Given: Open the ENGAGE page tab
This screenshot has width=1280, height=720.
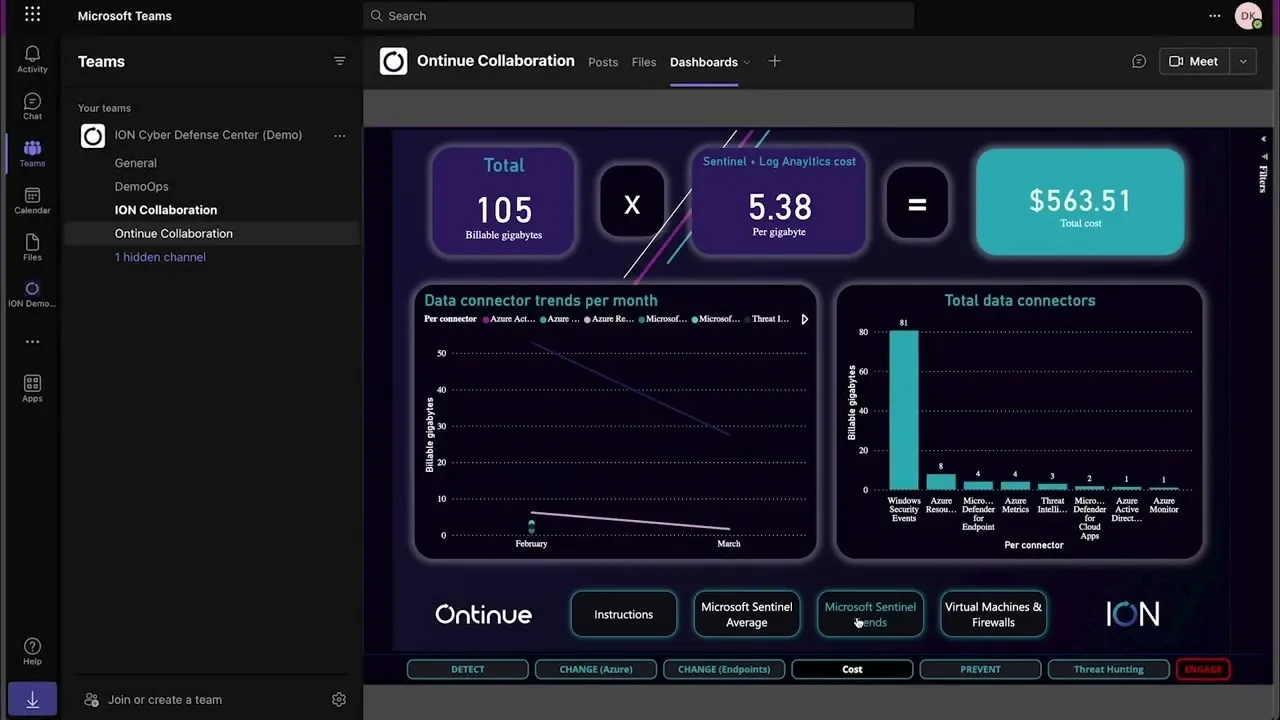Looking at the screenshot, I should tap(1203, 669).
